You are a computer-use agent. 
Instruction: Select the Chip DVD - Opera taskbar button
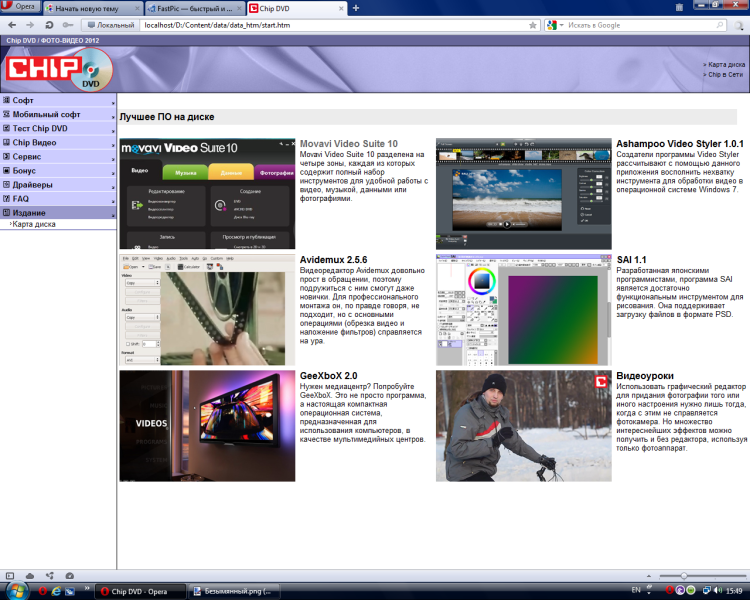click(140, 591)
